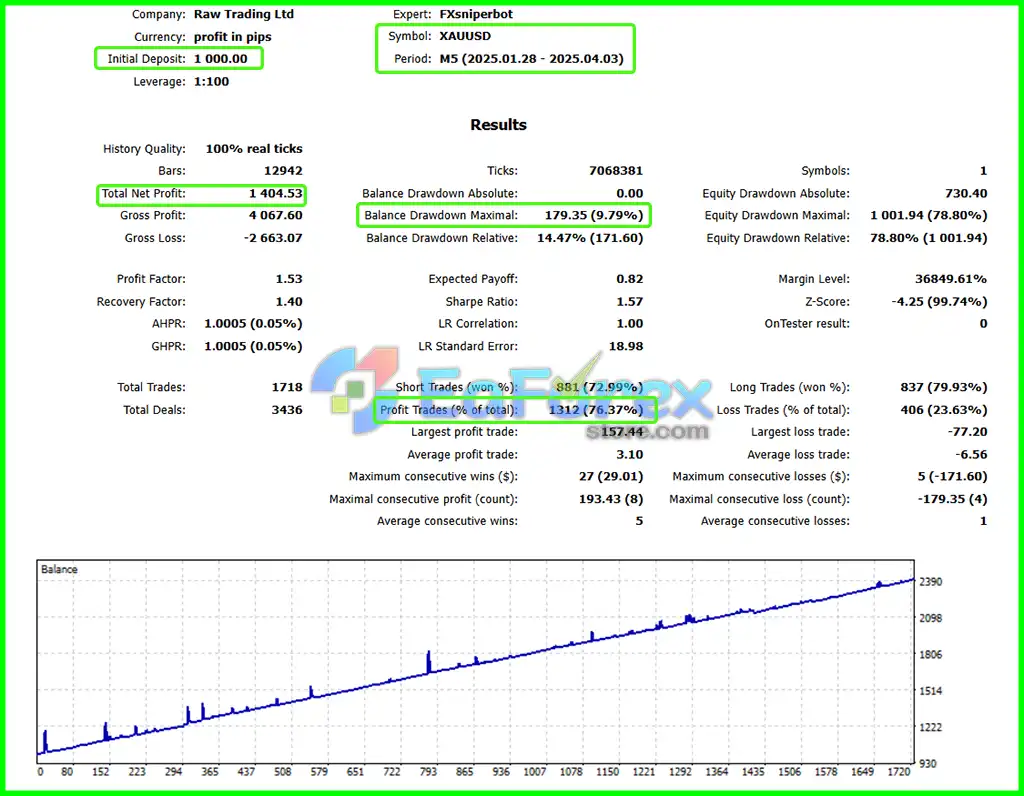This screenshot has width=1024, height=796.
Task: Select the History Quality value 100% real ticks
Action: [254, 149]
